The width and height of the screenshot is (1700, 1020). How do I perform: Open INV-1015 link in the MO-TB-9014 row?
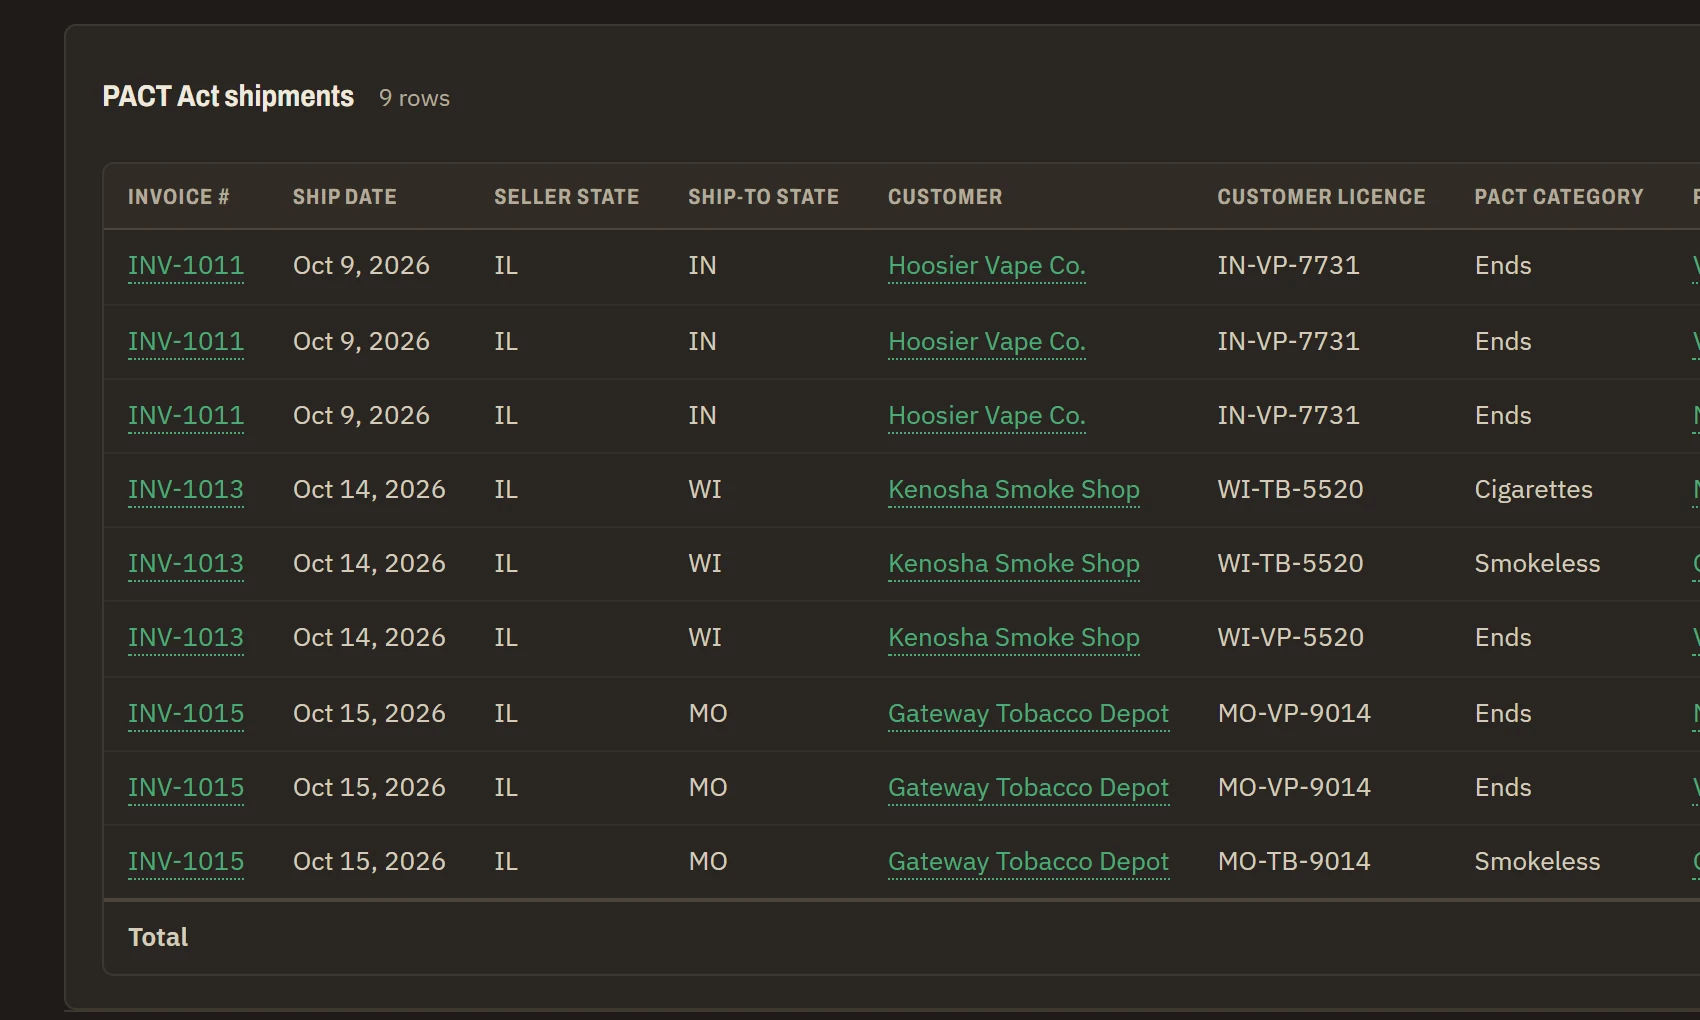tap(186, 862)
